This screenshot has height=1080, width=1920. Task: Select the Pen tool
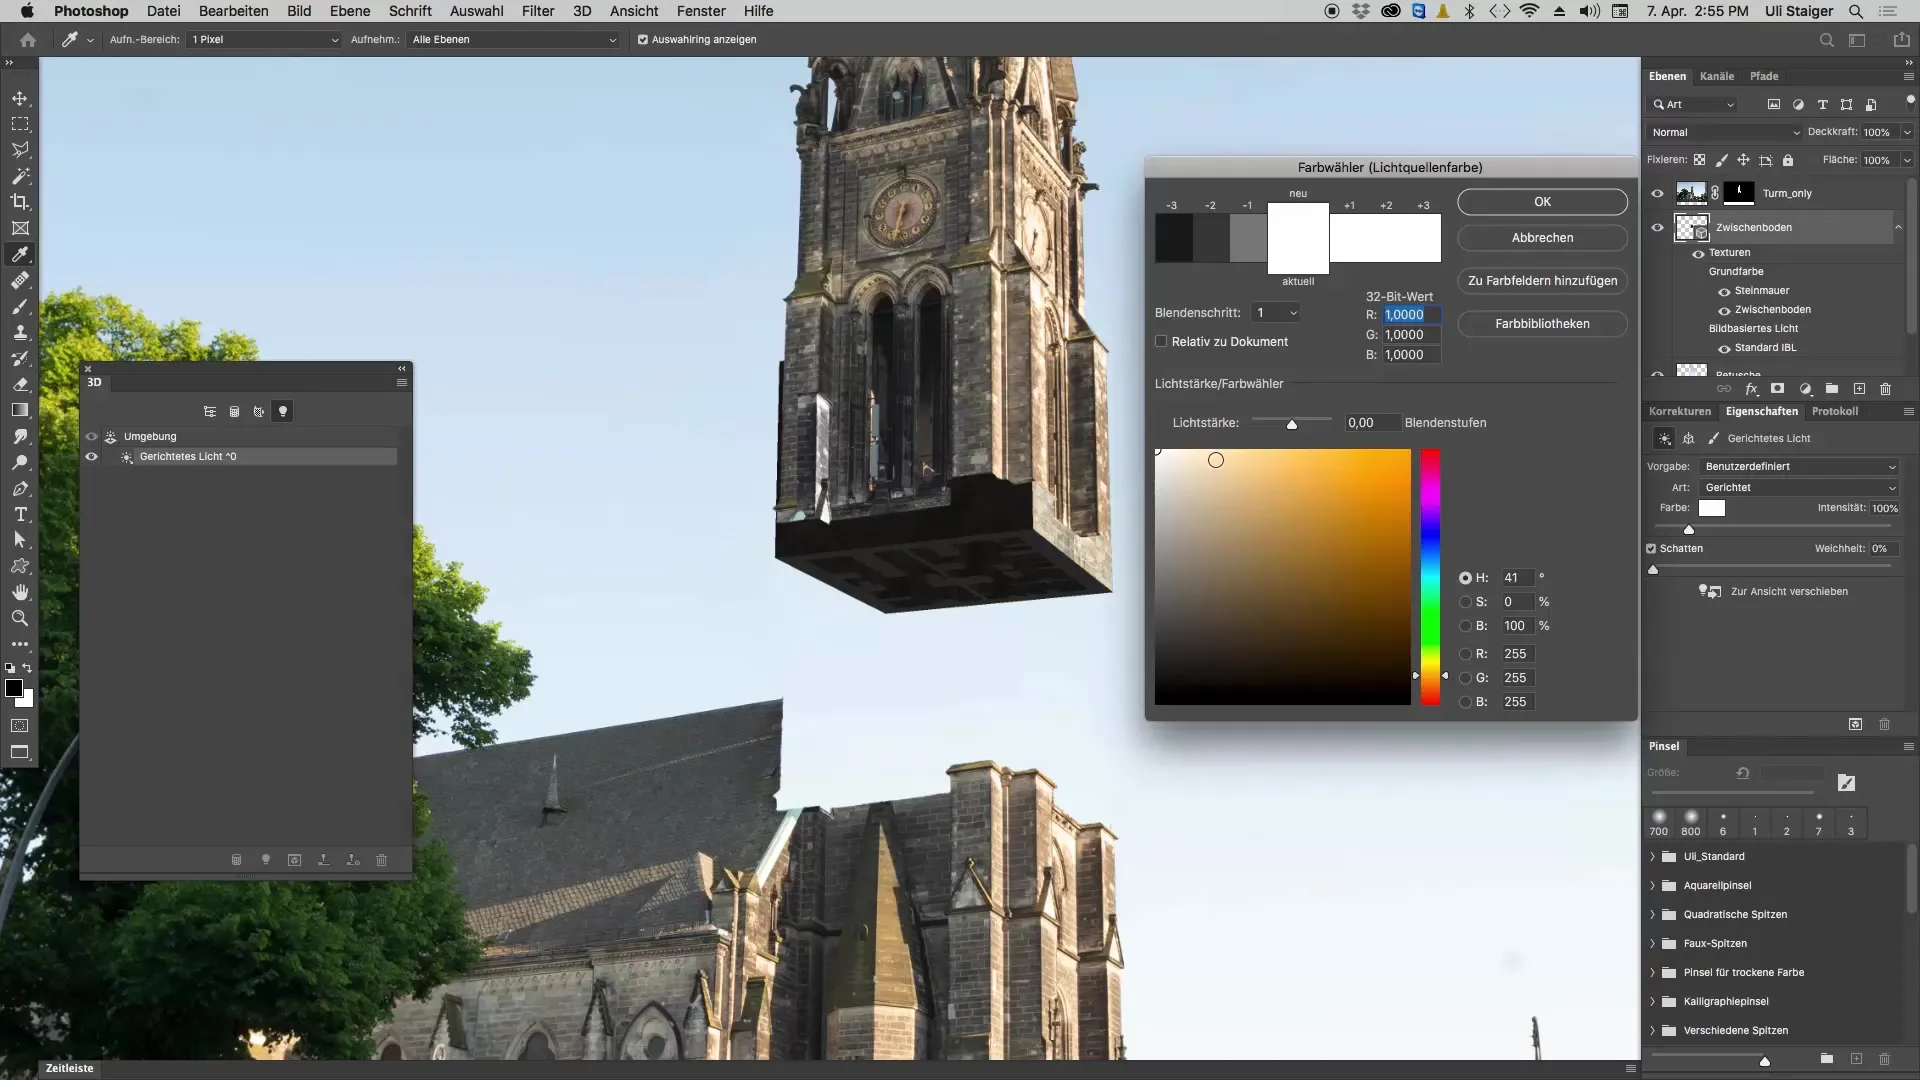(20, 488)
